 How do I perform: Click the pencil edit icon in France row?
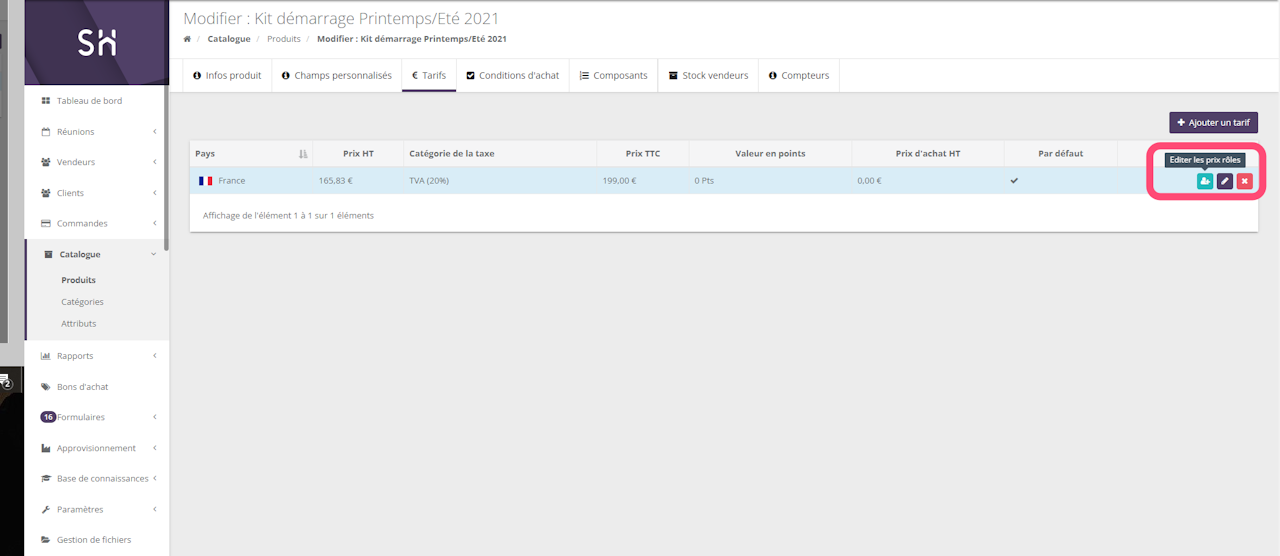click(x=1225, y=181)
